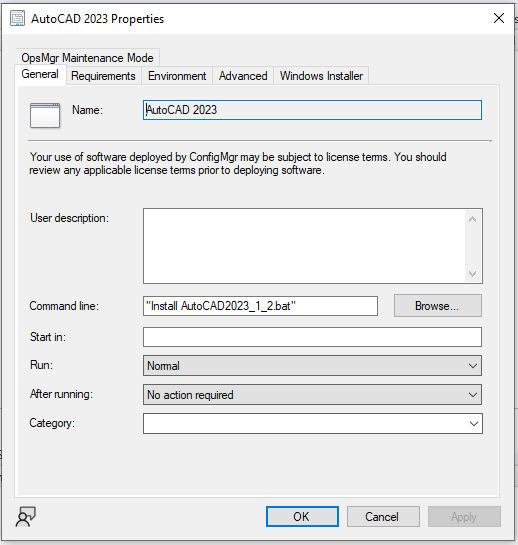Click the program window icon beside Name
This screenshot has width=518, height=545.
[45, 115]
